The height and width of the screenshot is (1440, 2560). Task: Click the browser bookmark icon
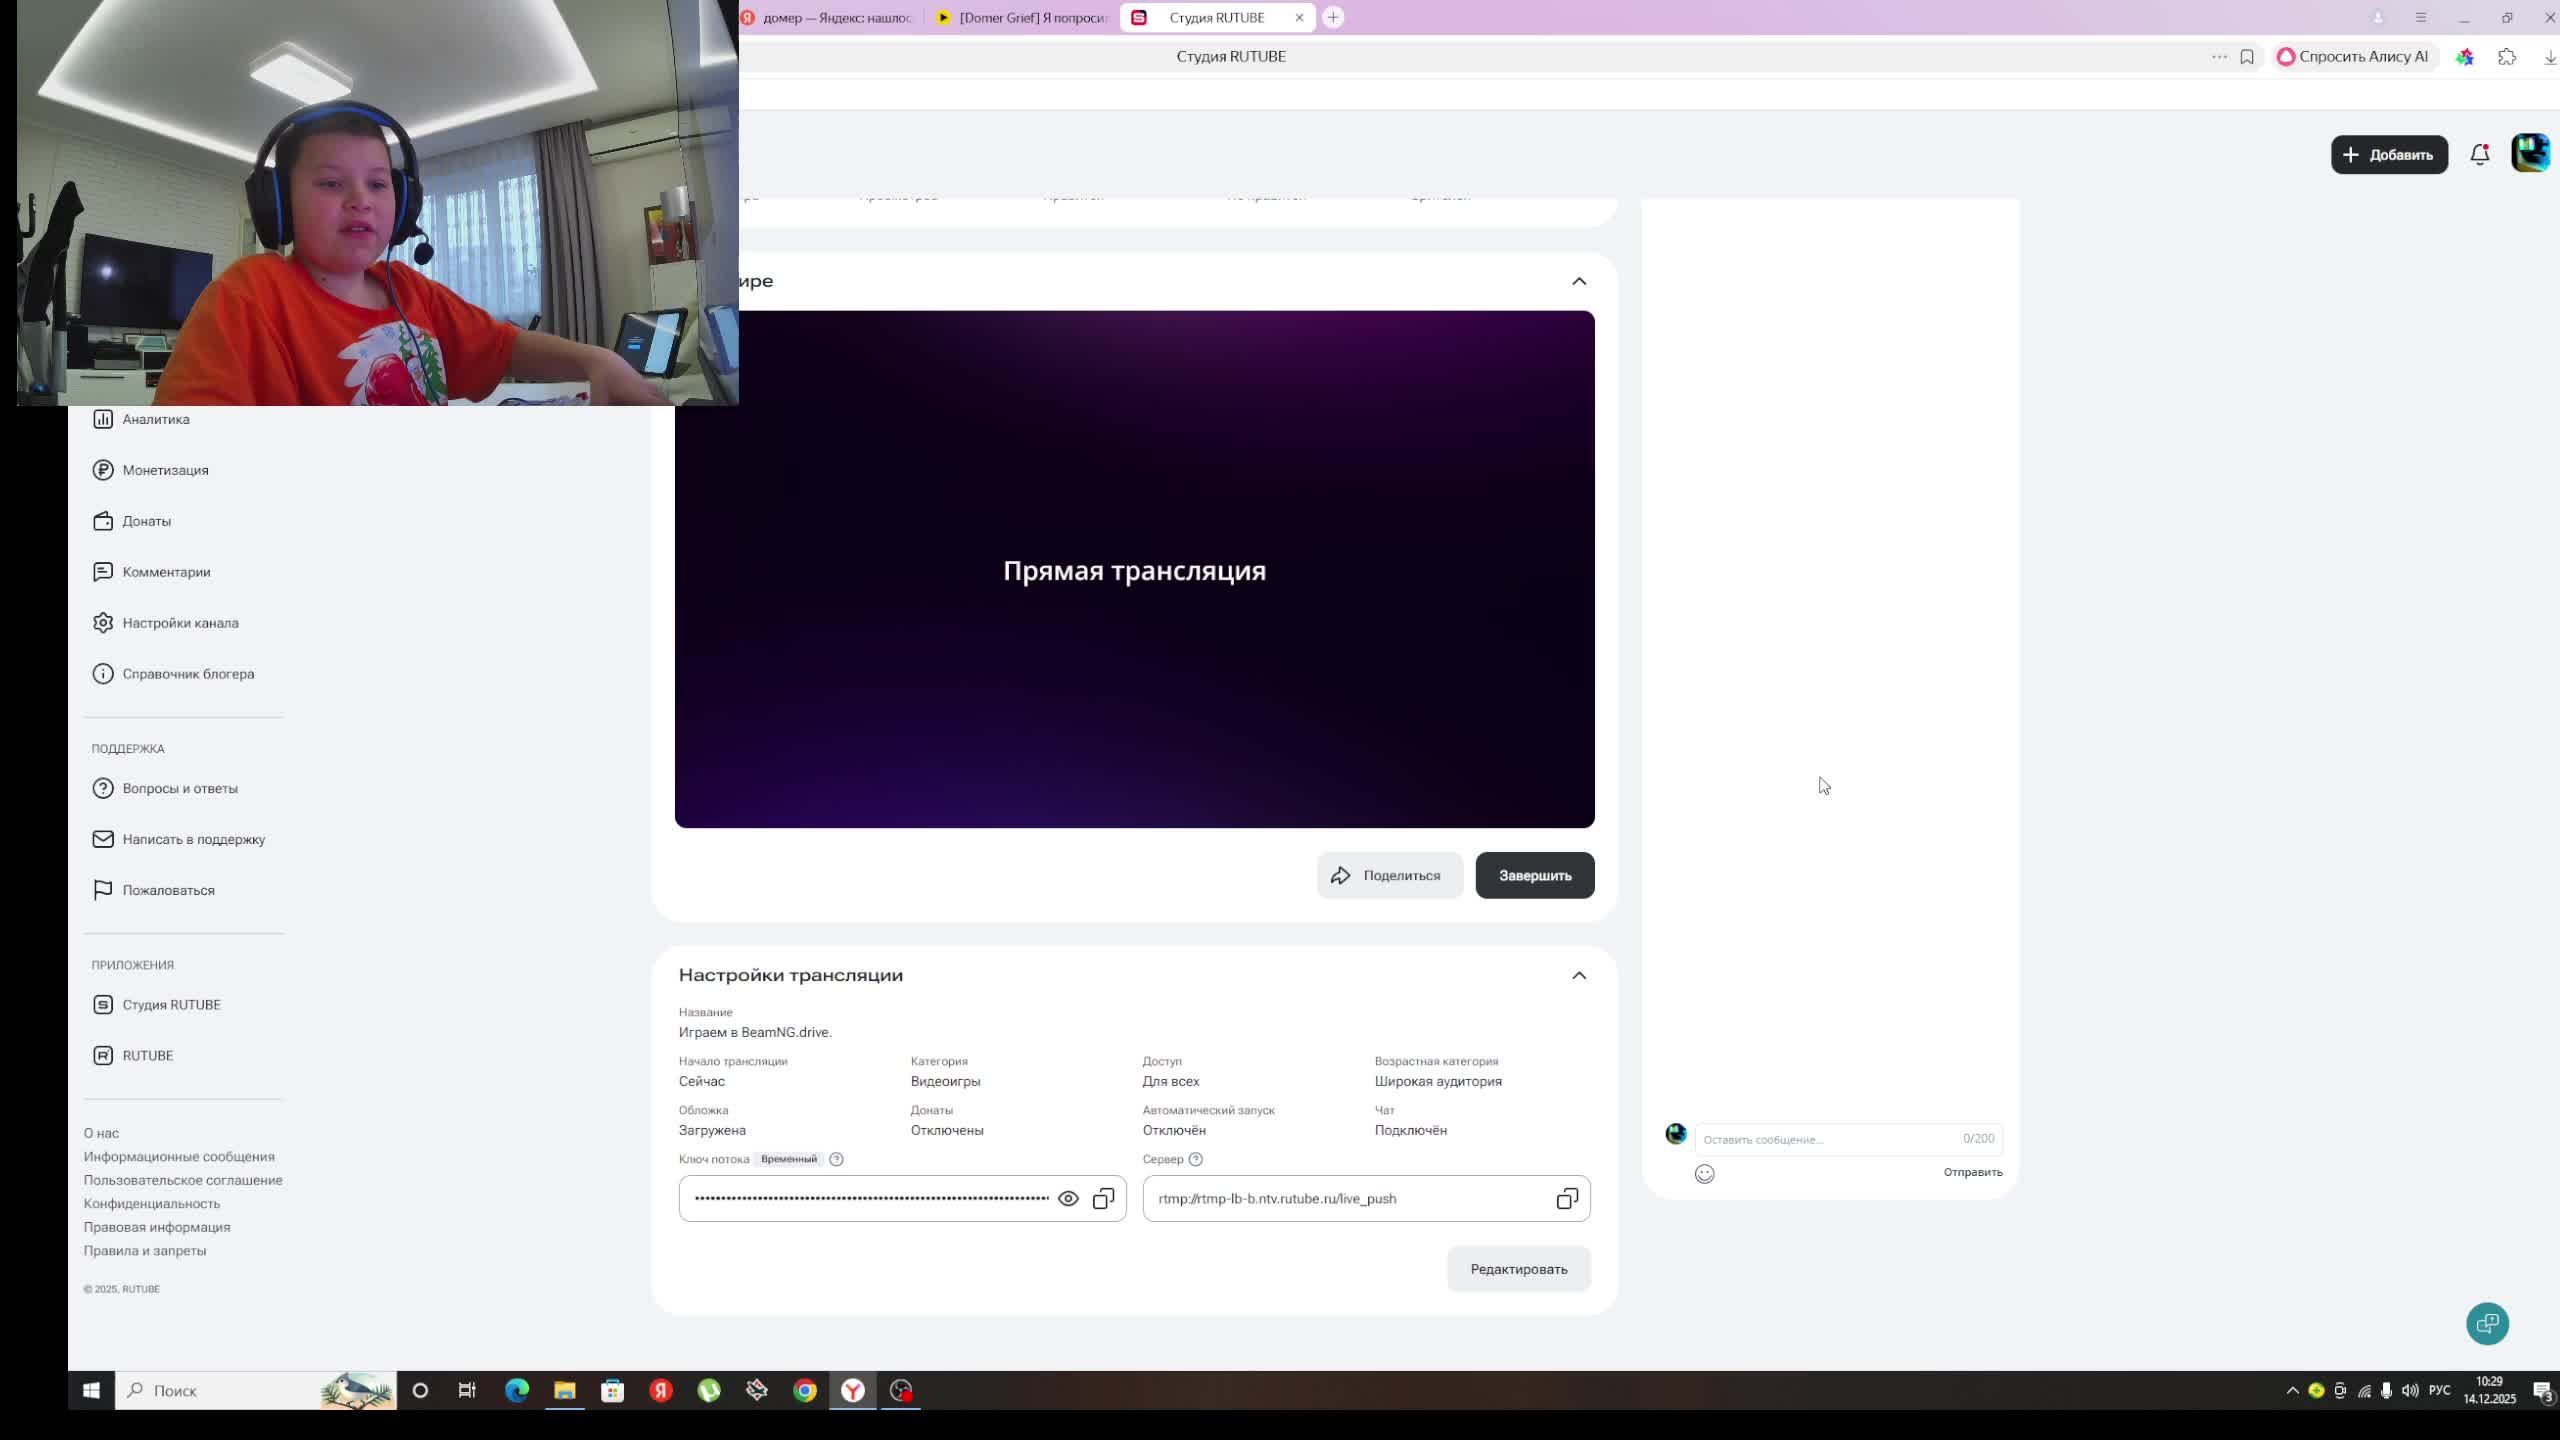pyautogui.click(x=2246, y=57)
